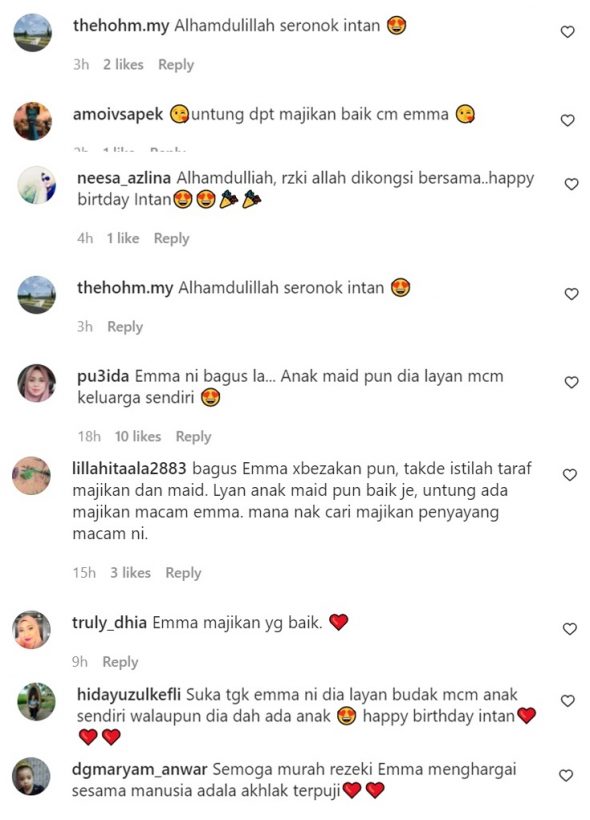Like amoivsapek's comment with heart icon
This screenshot has height=820, width=590.
[568, 120]
